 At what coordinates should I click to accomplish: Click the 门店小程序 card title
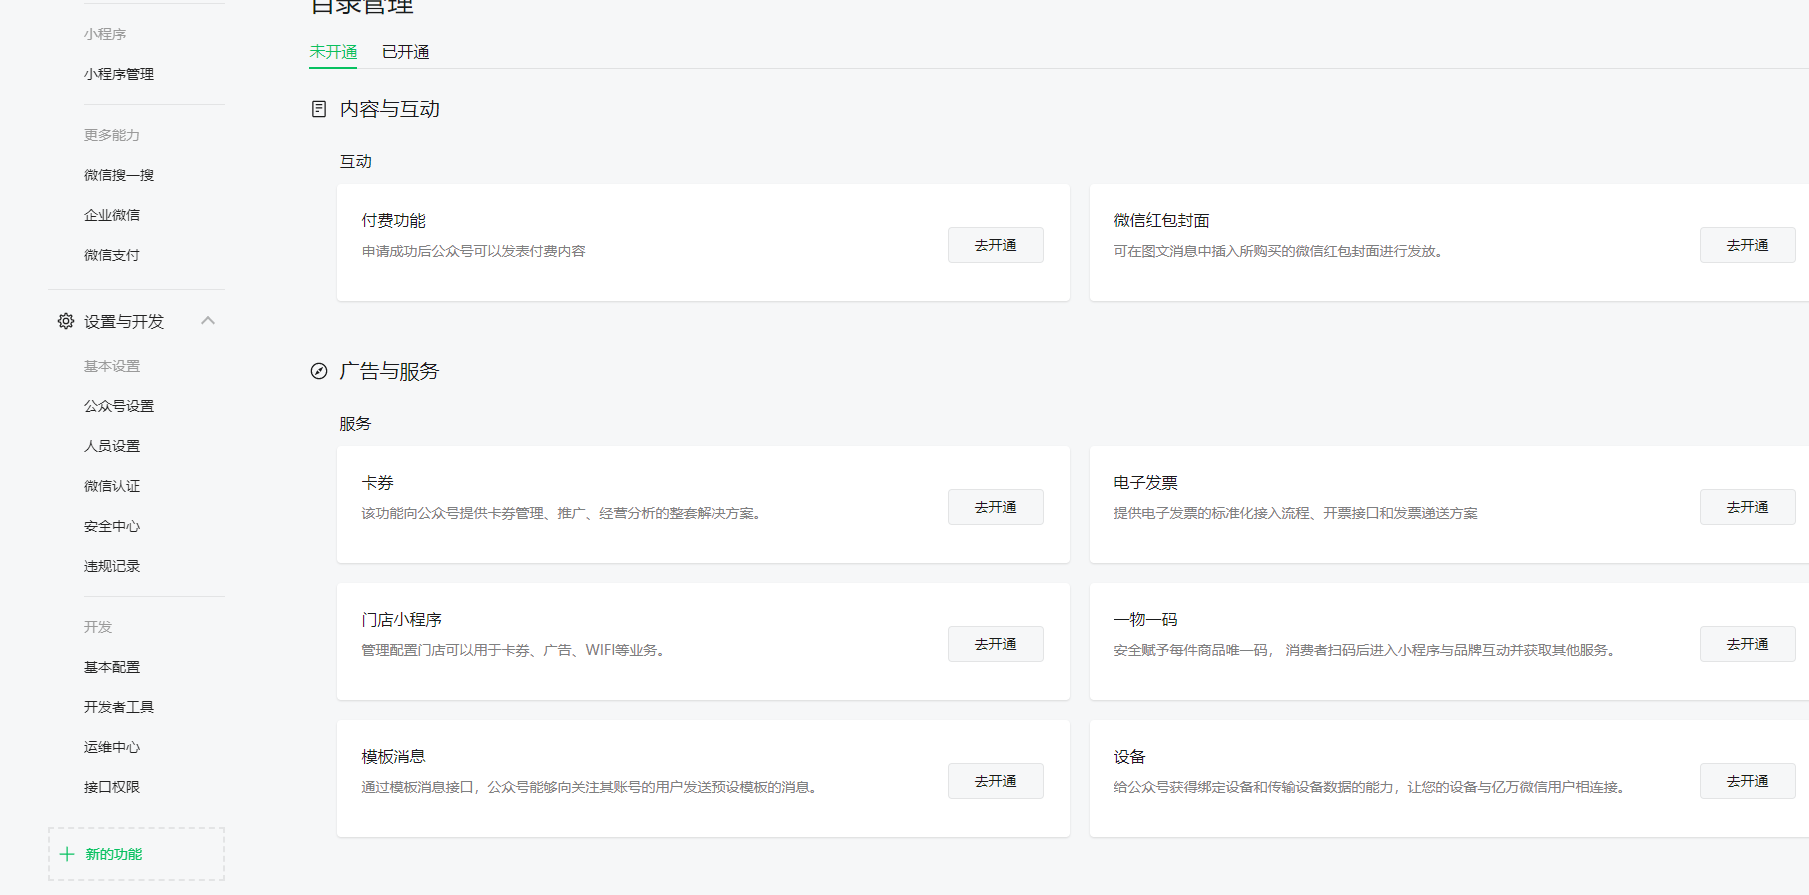tap(402, 619)
